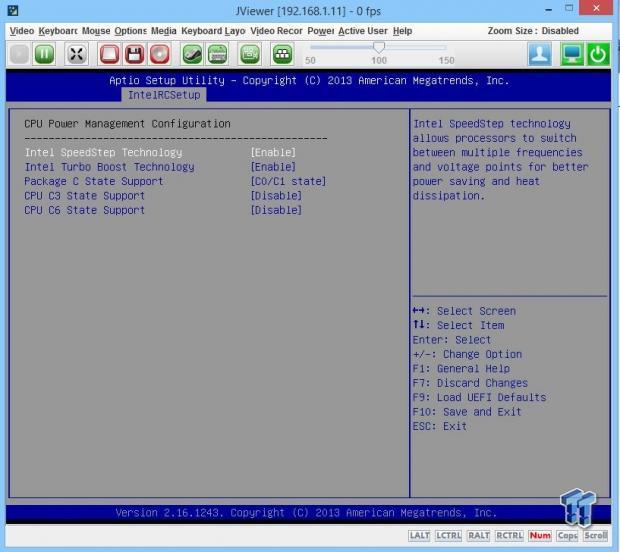
Task: Open the Media menu
Action: click(164, 31)
